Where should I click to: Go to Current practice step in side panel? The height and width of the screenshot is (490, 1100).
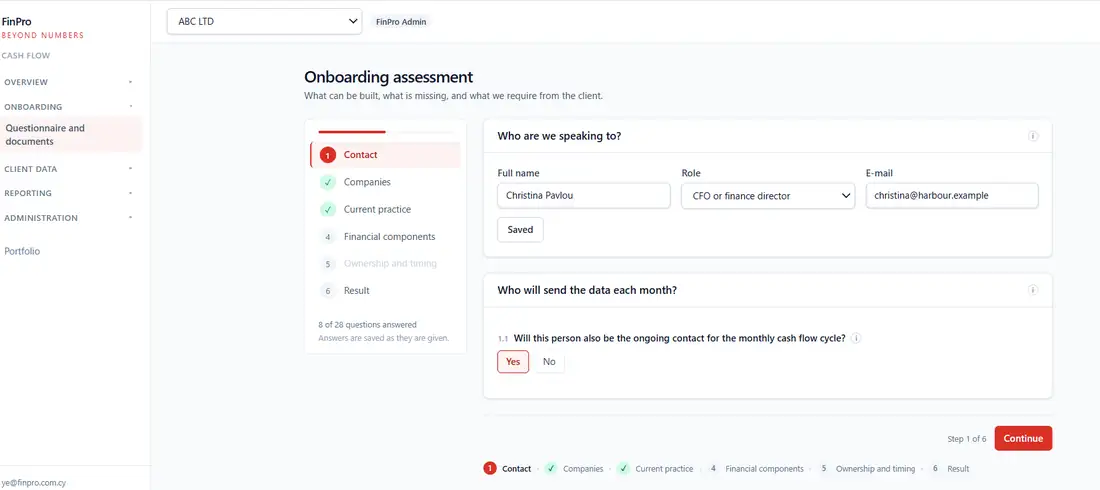click(x=385, y=209)
